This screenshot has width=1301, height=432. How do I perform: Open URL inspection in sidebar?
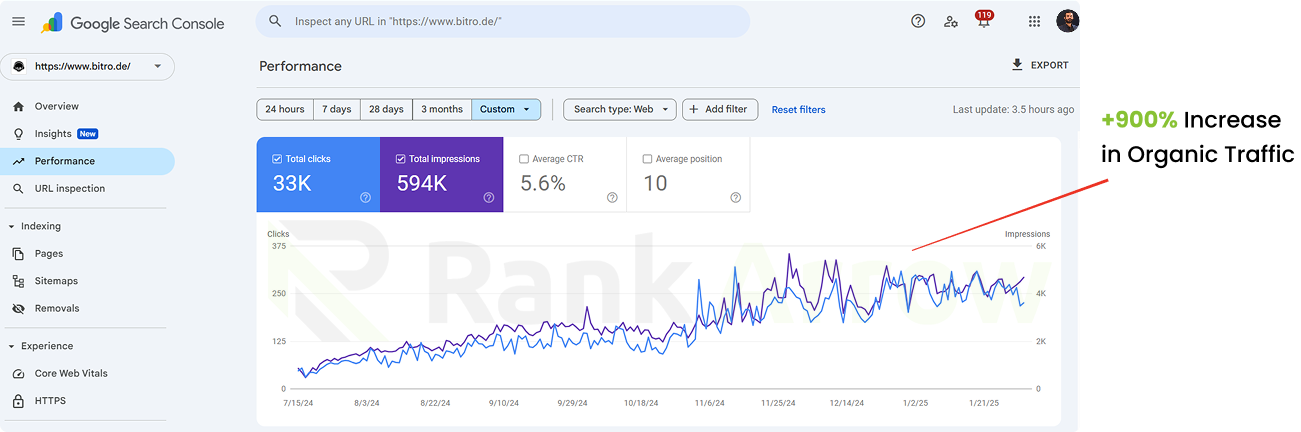[69, 188]
